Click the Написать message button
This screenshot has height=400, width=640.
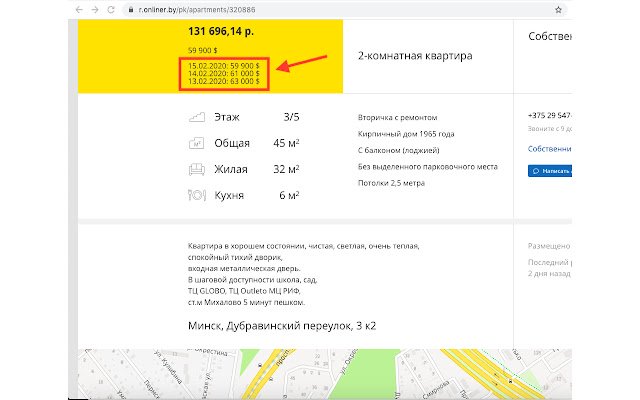(550, 171)
